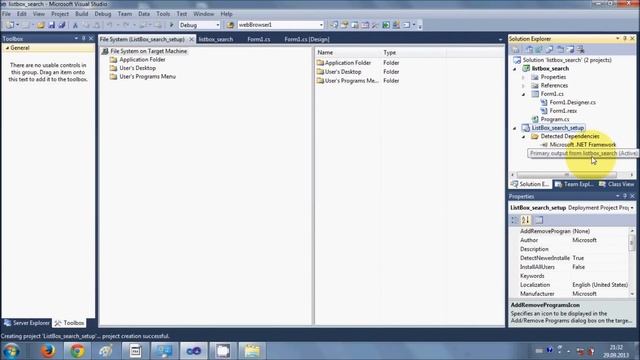
Task: Open the Help menu
Action: pyautogui.click(x=227, y=14)
